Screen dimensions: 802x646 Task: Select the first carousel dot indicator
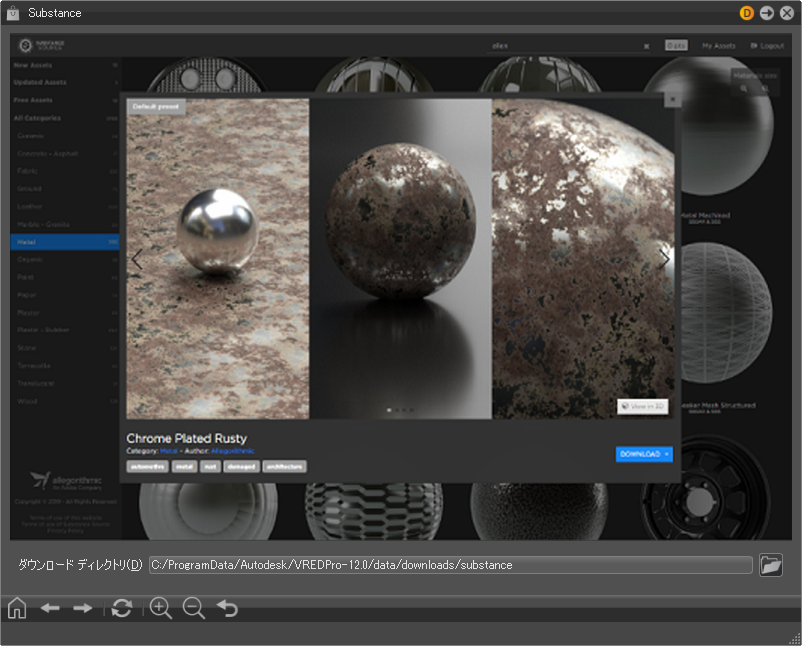[x=389, y=410]
